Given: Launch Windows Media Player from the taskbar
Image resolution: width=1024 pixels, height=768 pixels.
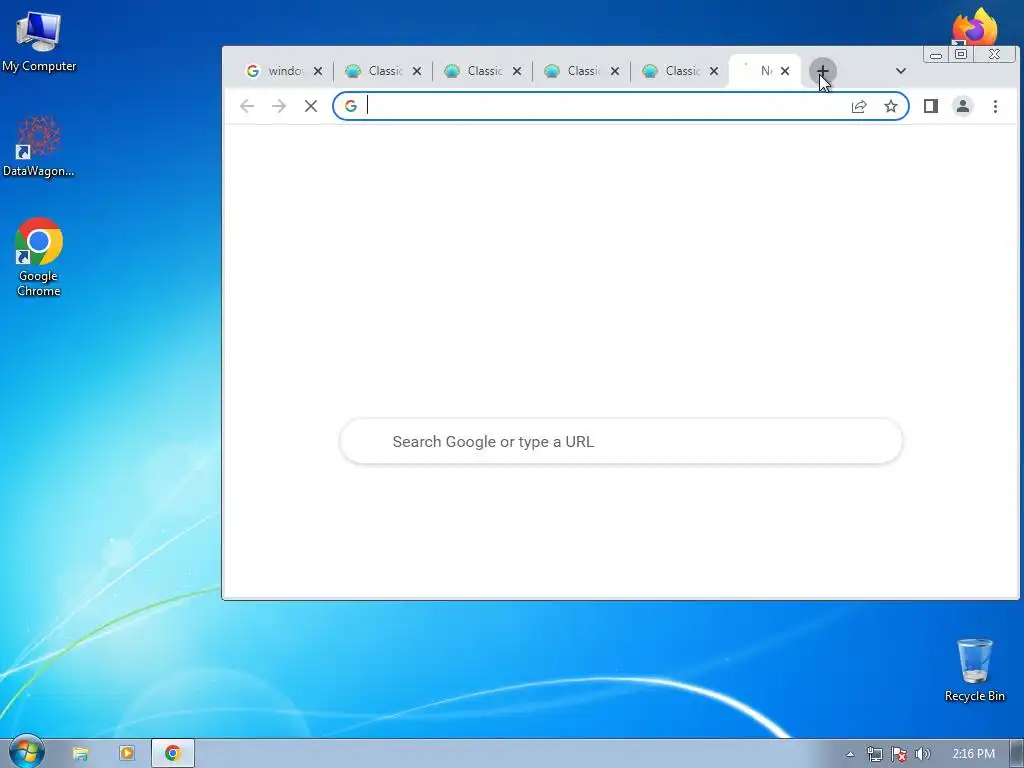Looking at the screenshot, I should [127, 753].
